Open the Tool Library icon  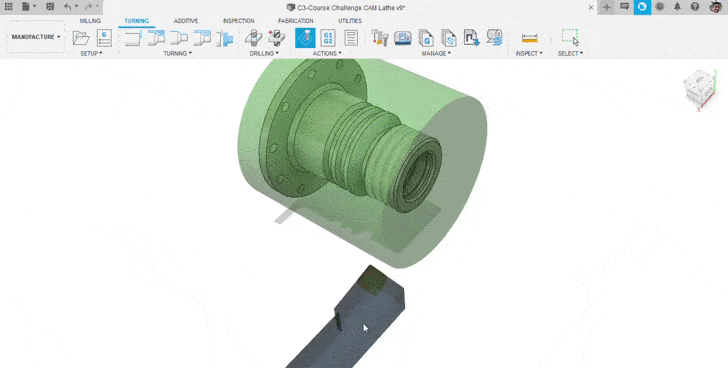pos(380,38)
